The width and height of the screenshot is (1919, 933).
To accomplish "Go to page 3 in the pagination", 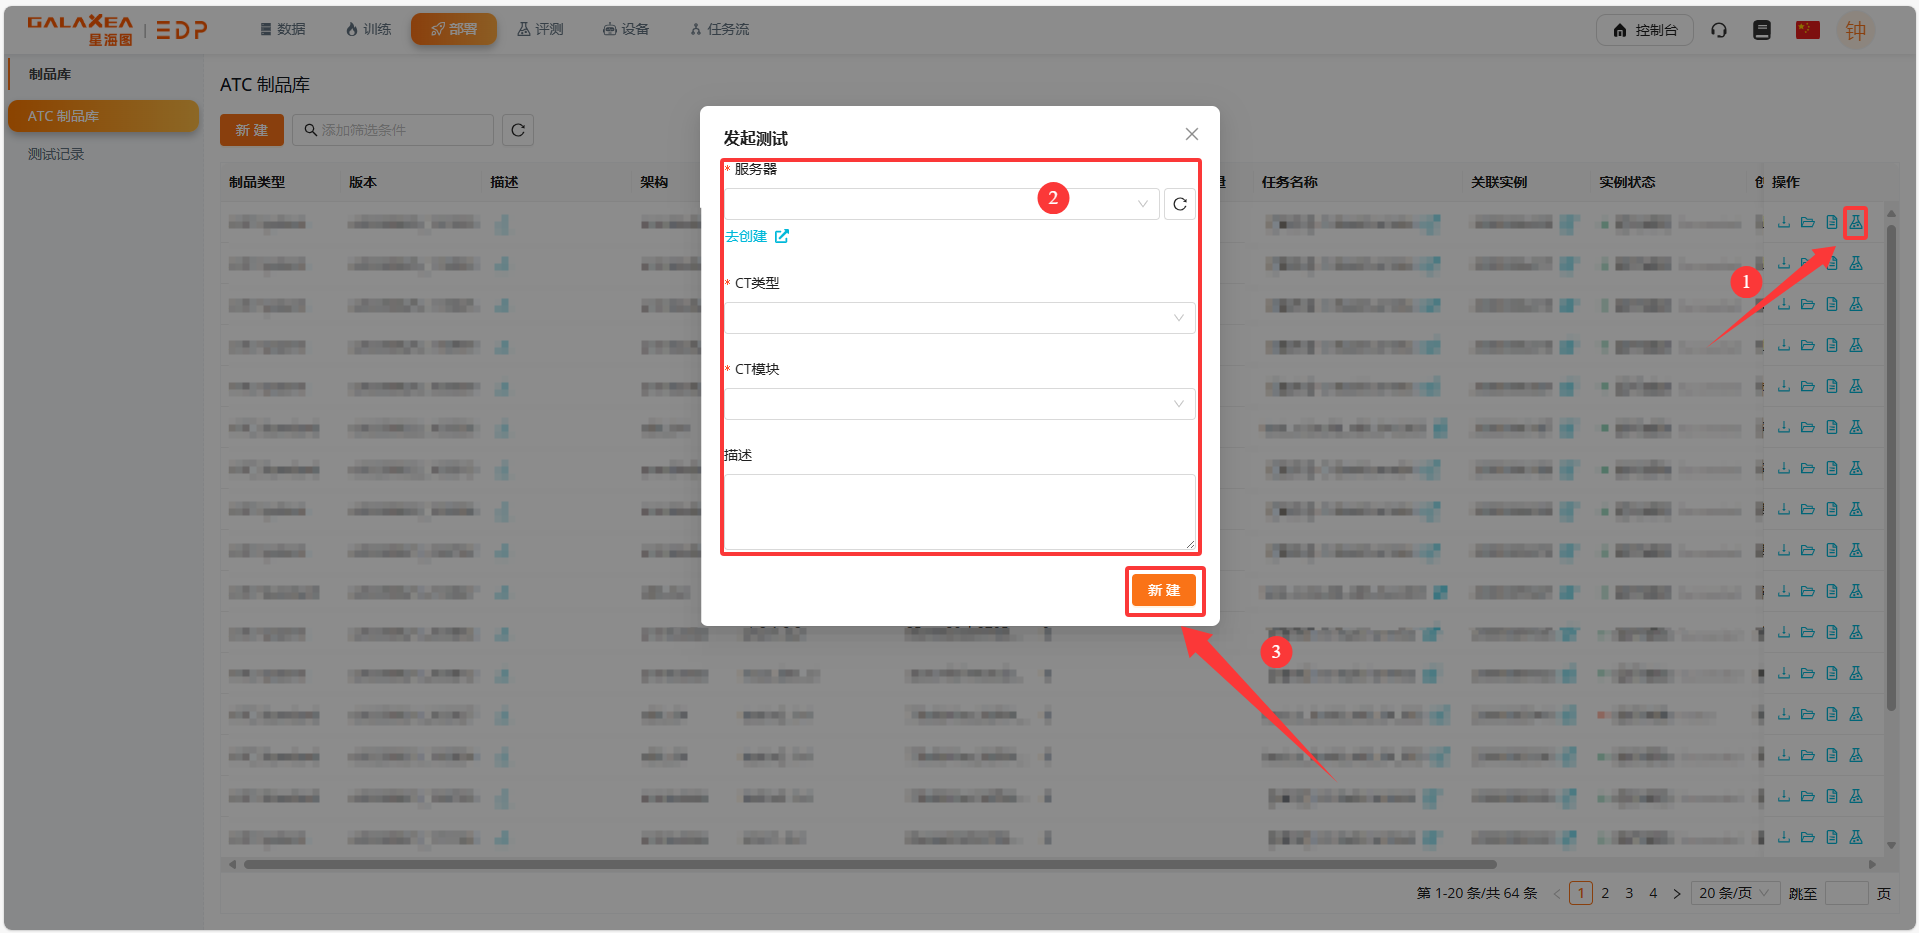I will tap(1629, 893).
